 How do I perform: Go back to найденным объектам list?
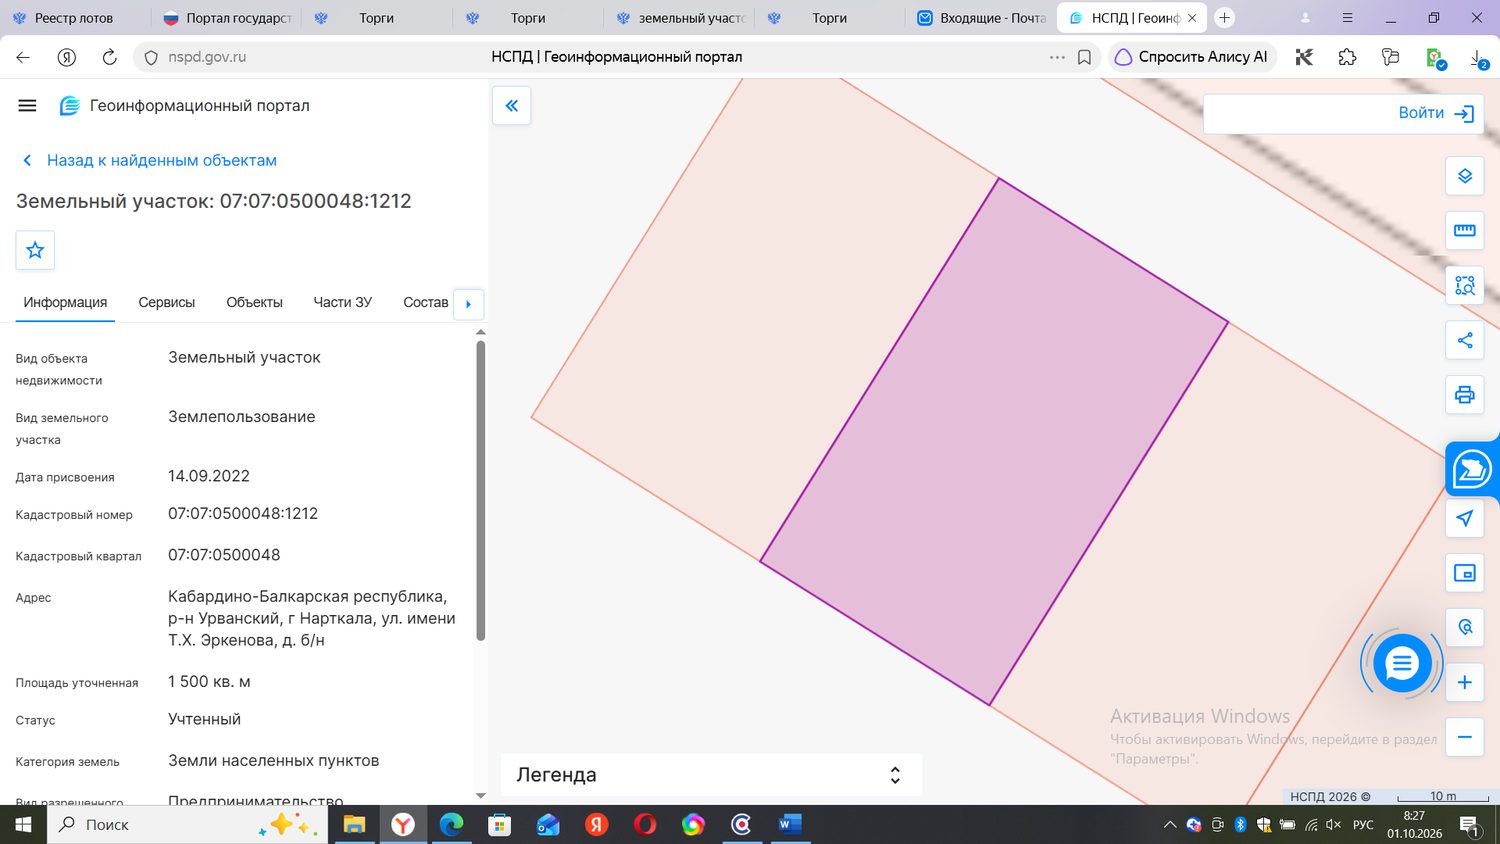click(x=149, y=160)
